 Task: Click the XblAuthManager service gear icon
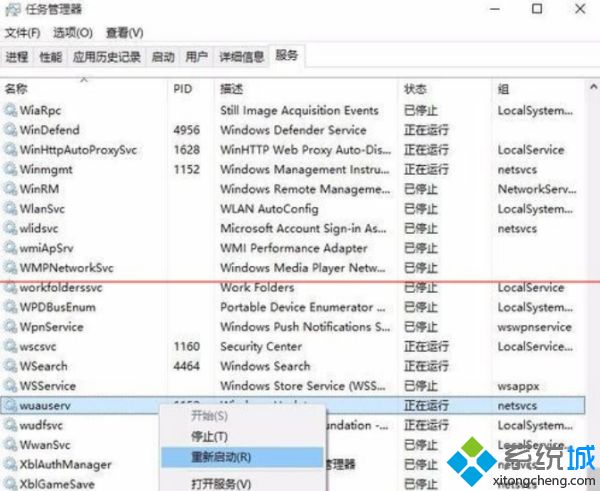click(10, 465)
